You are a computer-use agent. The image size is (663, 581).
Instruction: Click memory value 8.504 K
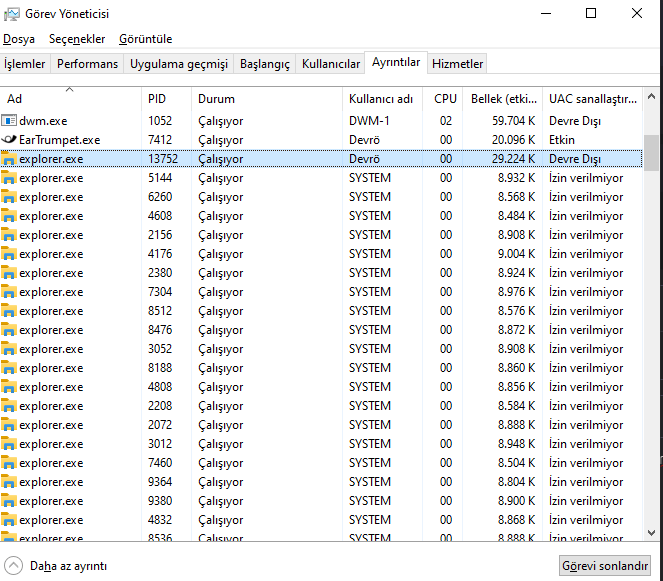[x=517, y=463]
